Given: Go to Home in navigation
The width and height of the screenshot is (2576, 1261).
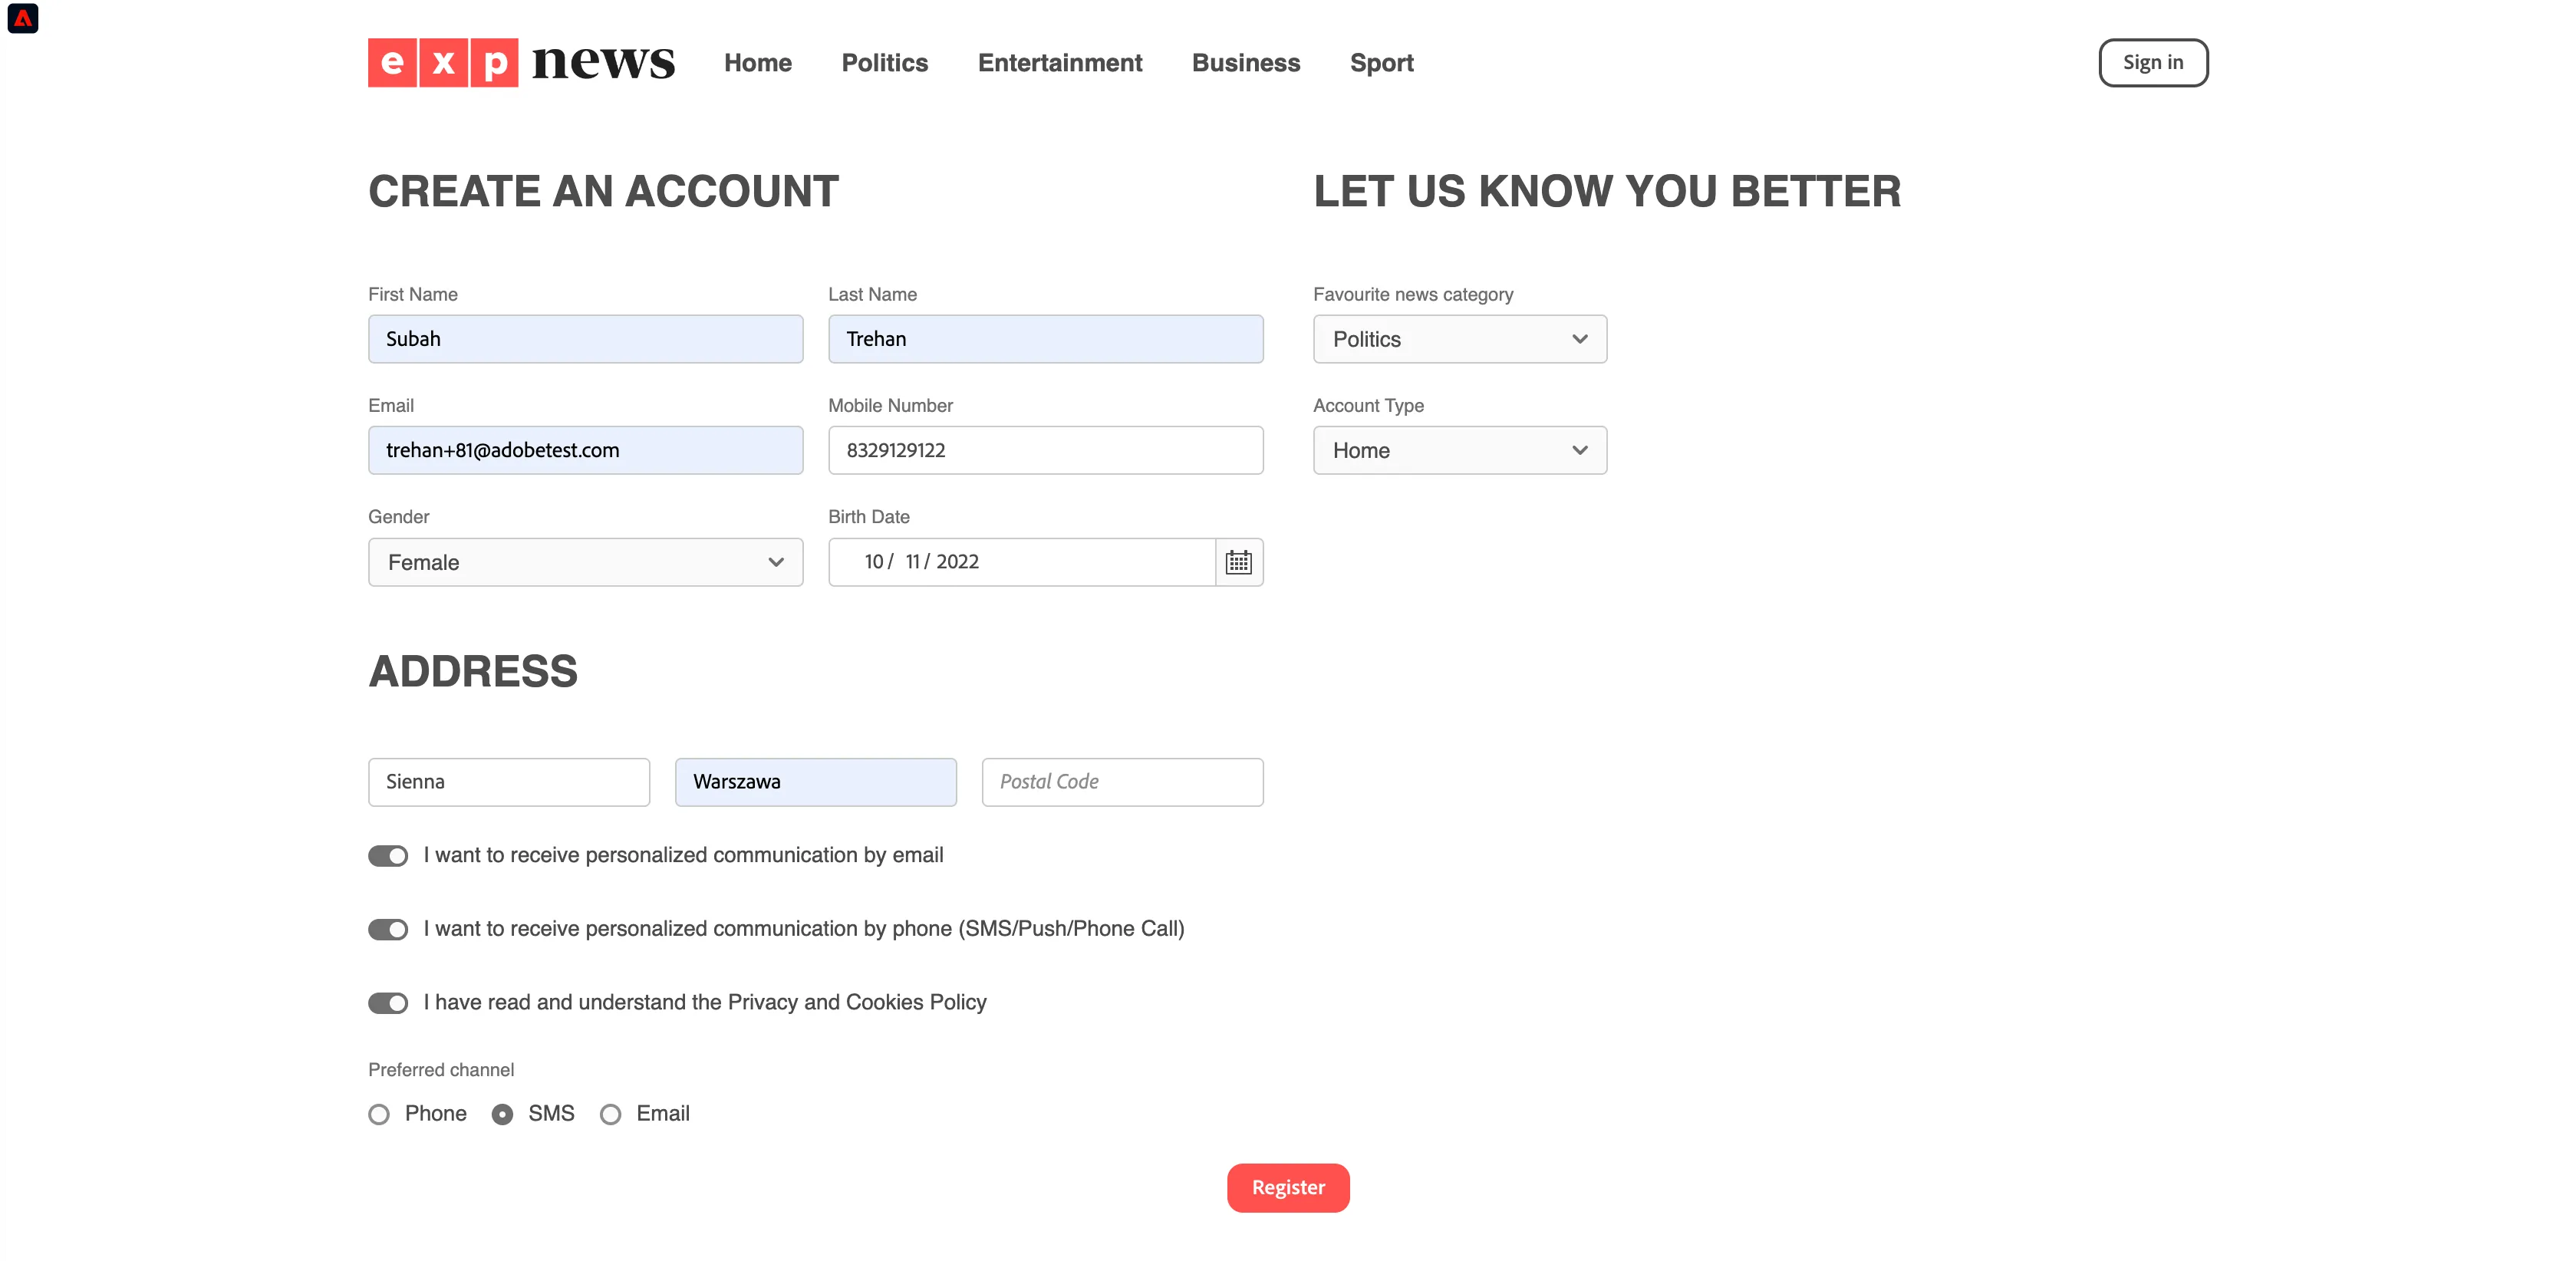Looking at the screenshot, I should pos(758,63).
